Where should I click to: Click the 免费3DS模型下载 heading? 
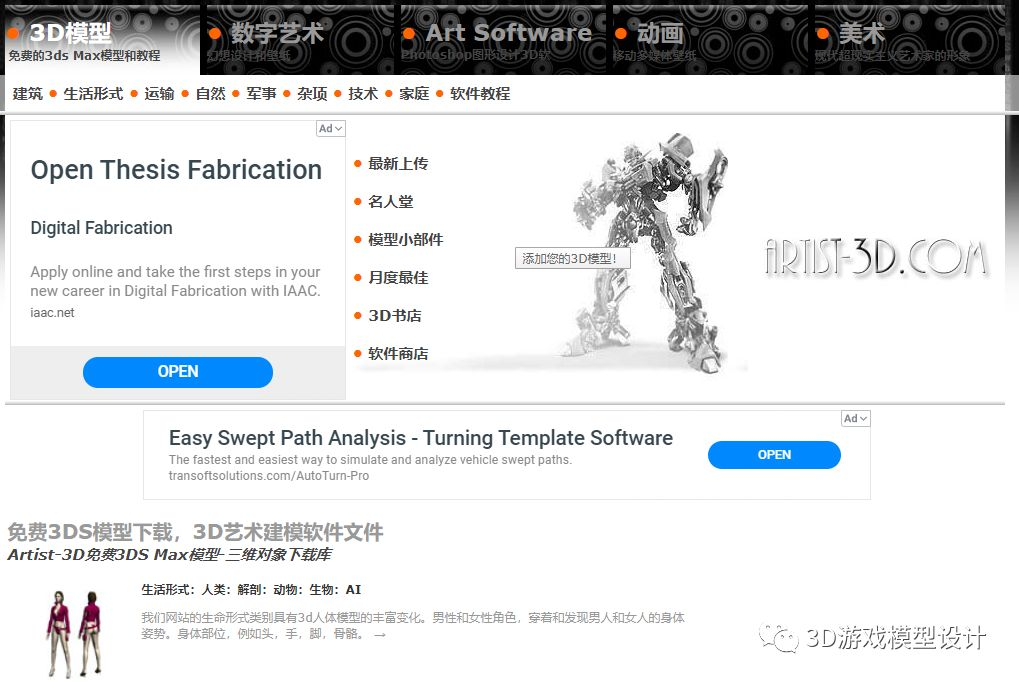(x=195, y=532)
